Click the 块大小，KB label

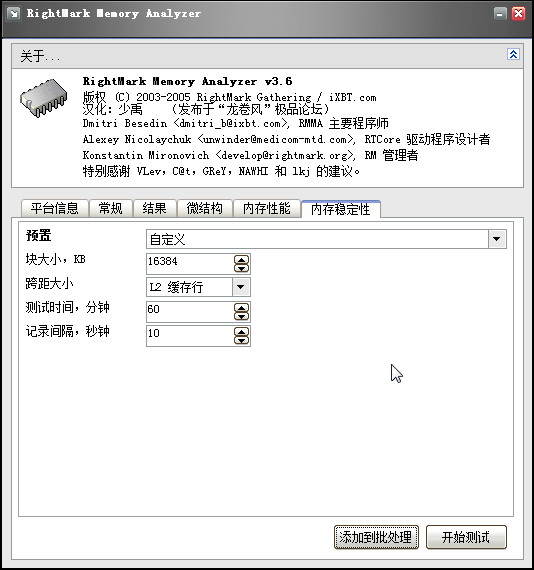click(x=56, y=260)
